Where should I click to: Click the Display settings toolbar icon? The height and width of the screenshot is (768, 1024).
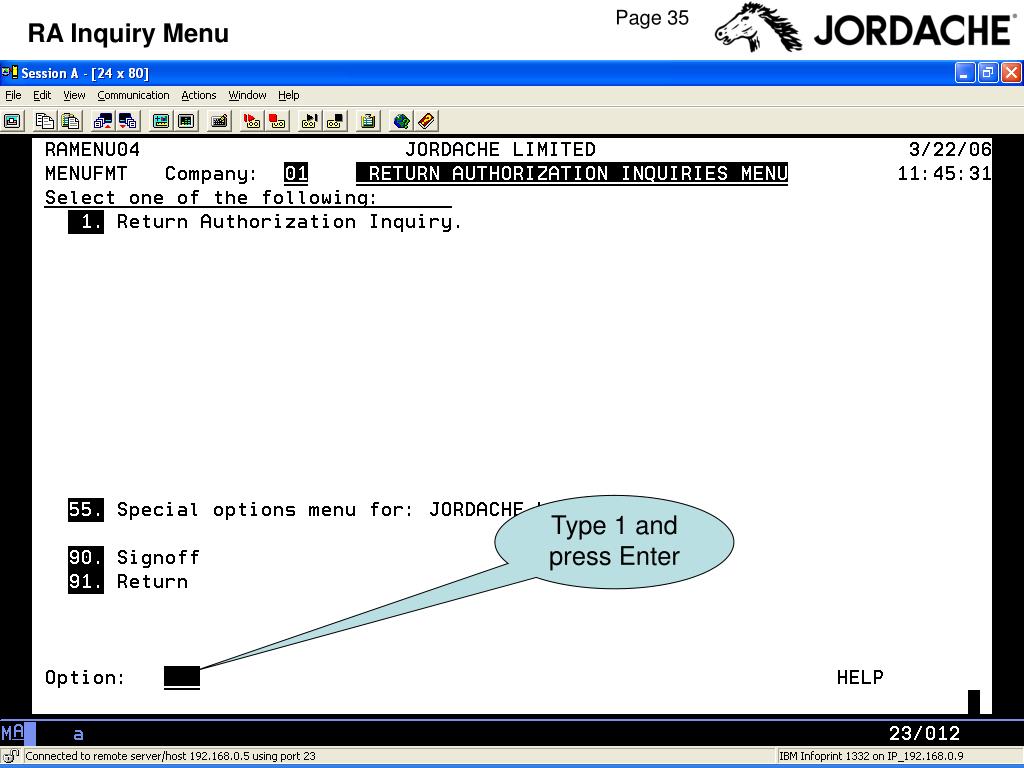161,121
